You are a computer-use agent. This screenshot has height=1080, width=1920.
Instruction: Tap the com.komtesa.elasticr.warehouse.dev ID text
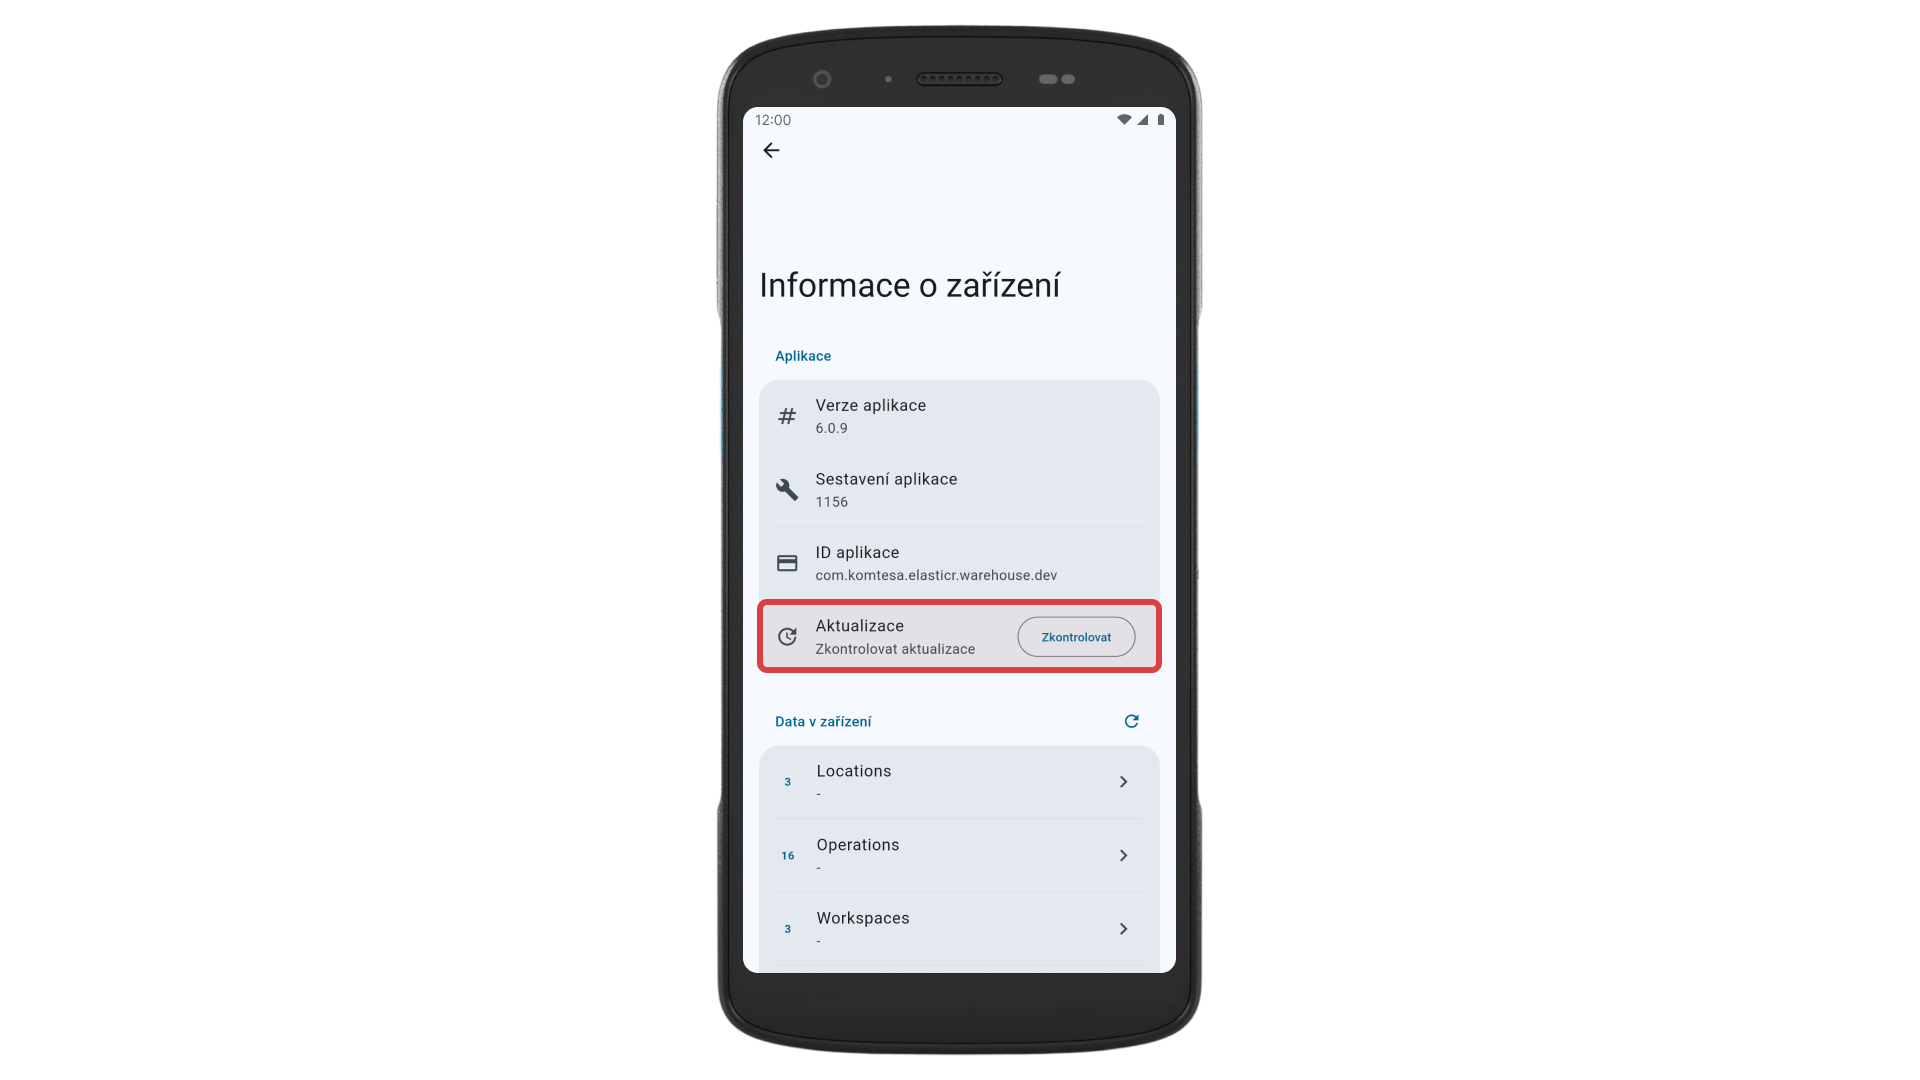coord(936,575)
